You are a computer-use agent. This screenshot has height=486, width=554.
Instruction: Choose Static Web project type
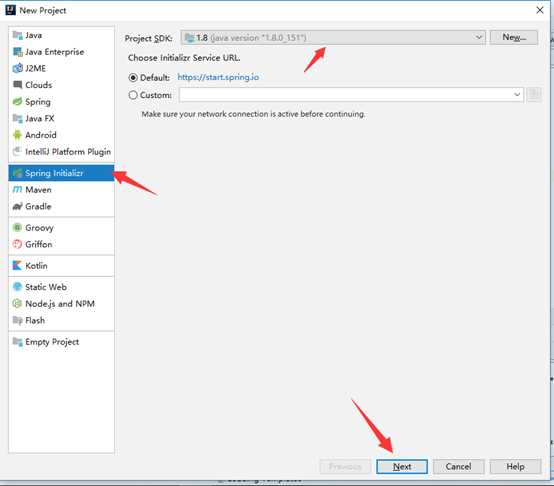click(x=61, y=287)
